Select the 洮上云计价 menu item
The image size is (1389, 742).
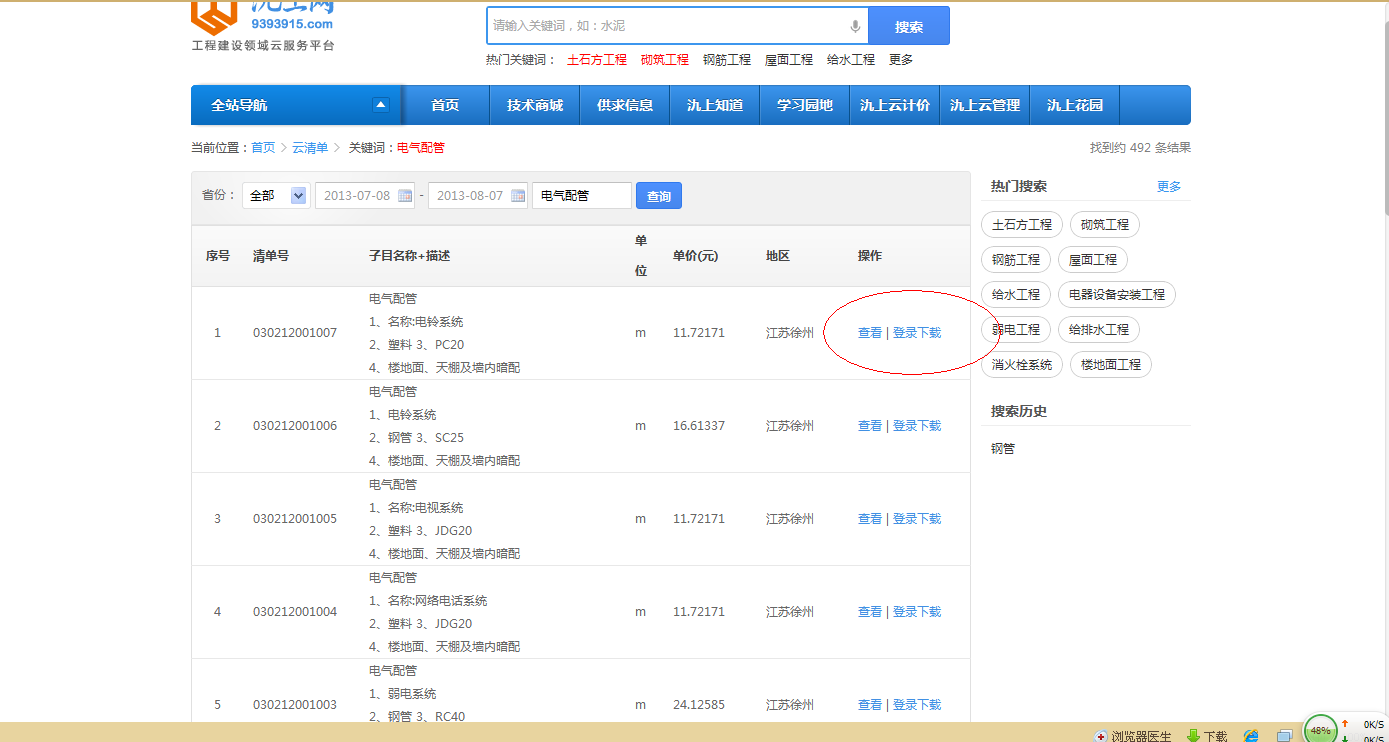point(895,105)
